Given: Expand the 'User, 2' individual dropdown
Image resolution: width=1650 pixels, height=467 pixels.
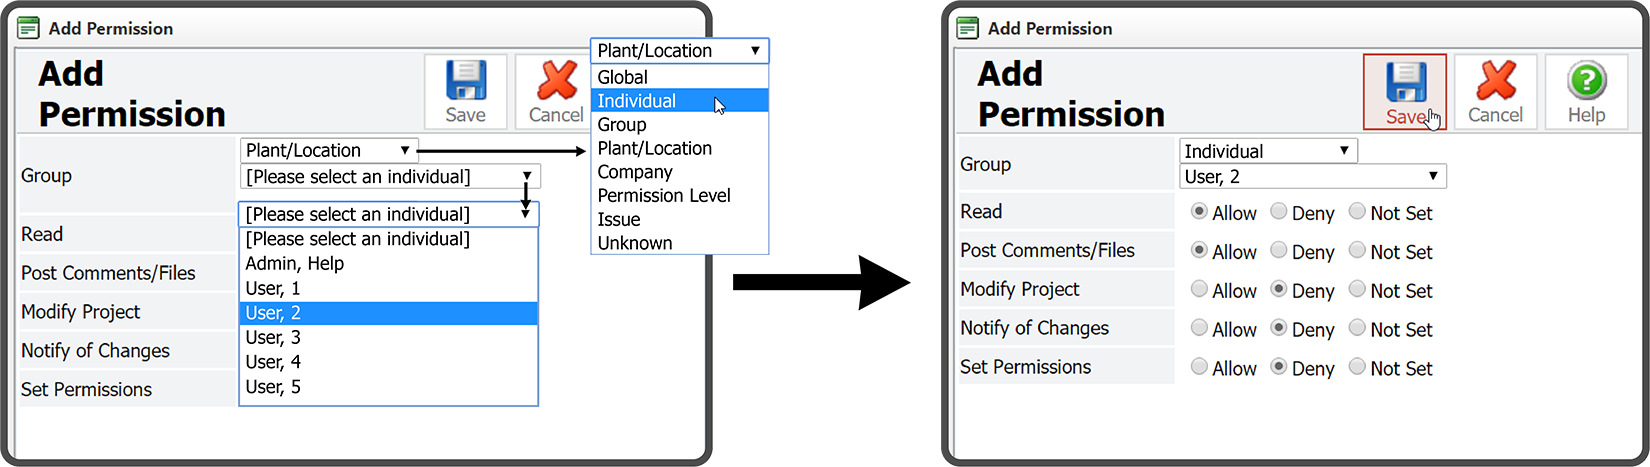Looking at the screenshot, I should pos(1312,177).
